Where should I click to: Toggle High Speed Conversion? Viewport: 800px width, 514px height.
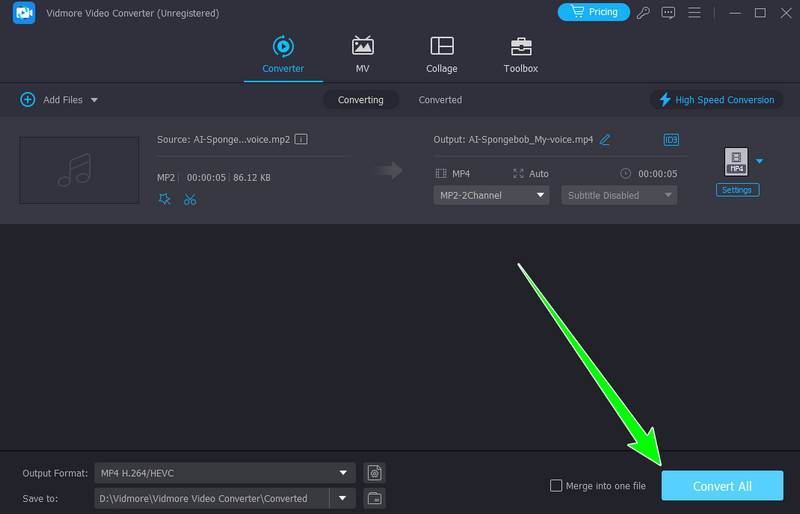pyautogui.click(x=716, y=100)
